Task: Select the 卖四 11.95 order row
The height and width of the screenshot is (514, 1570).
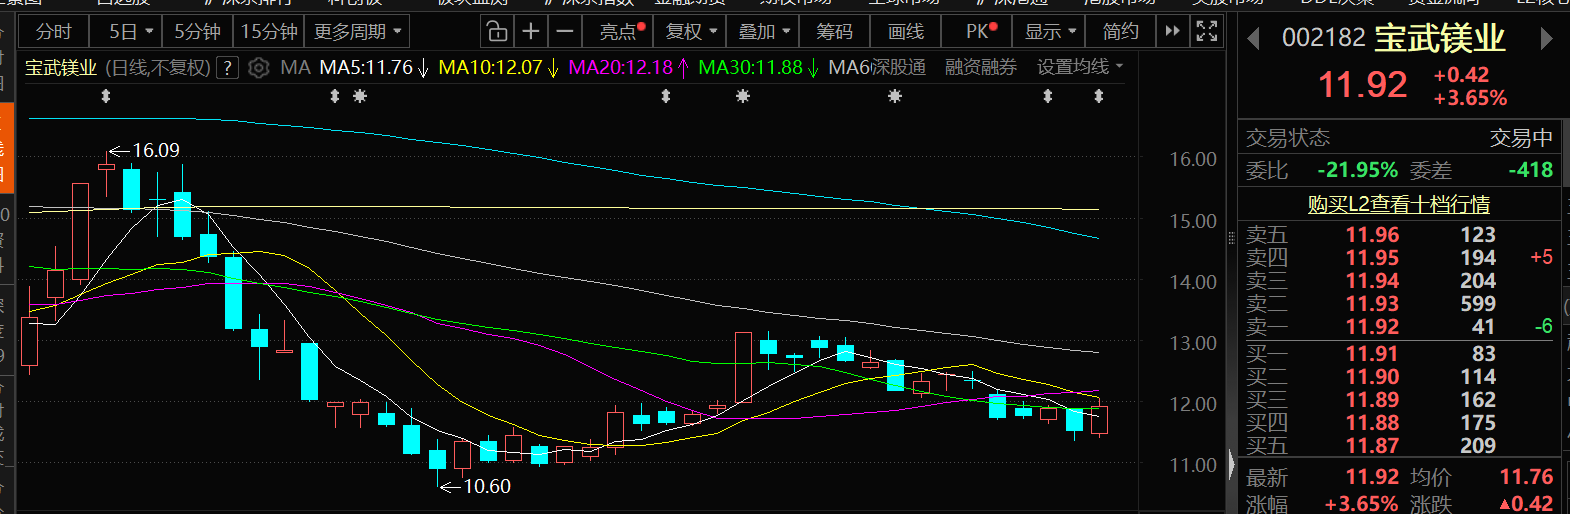Action: click(1399, 258)
